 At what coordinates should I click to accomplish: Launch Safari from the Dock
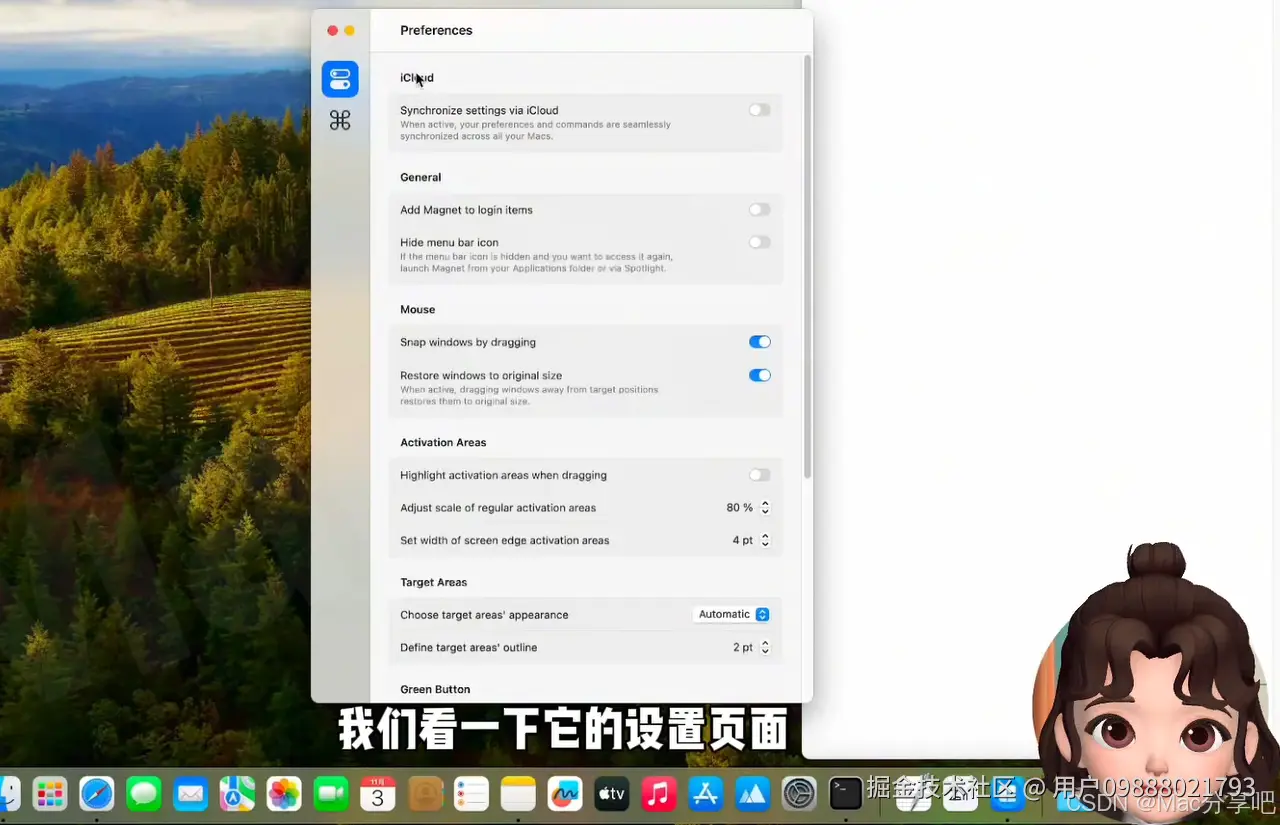point(97,795)
